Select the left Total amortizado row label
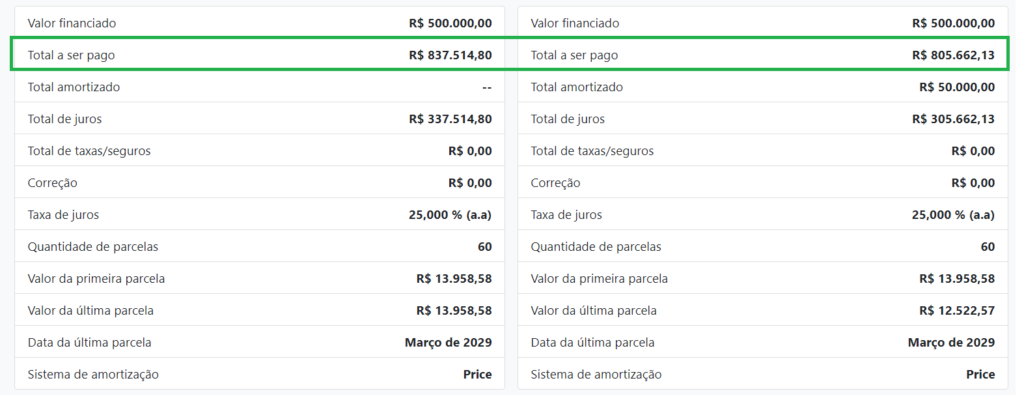 coord(74,87)
